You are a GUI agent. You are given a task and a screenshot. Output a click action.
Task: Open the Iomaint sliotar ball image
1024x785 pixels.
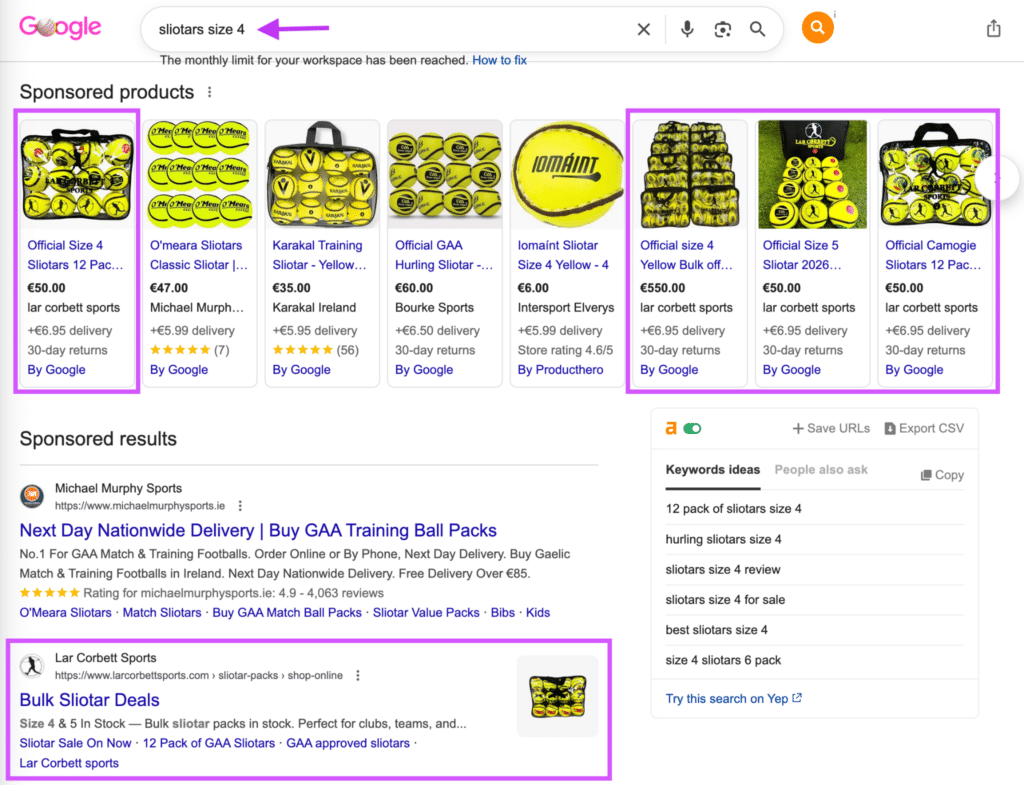tap(567, 174)
